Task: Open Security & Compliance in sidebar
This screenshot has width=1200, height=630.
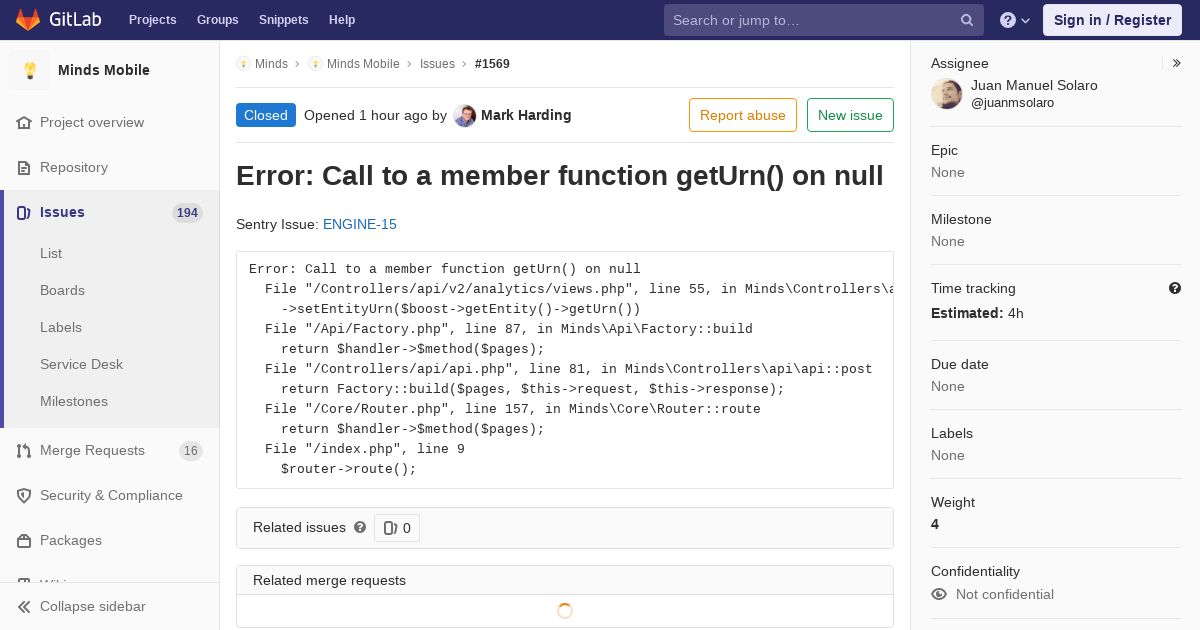Action: [111, 495]
